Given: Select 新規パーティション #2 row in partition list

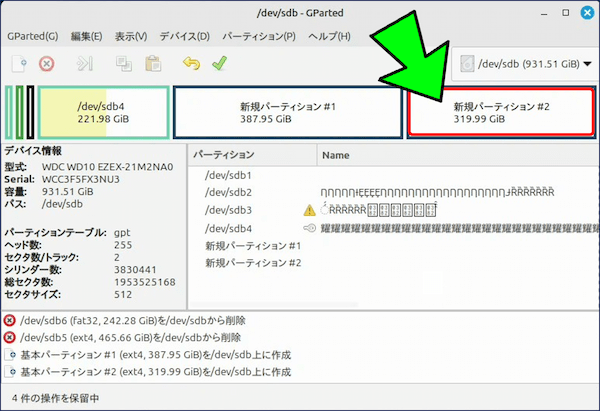Looking at the screenshot, I should [253, 263].
